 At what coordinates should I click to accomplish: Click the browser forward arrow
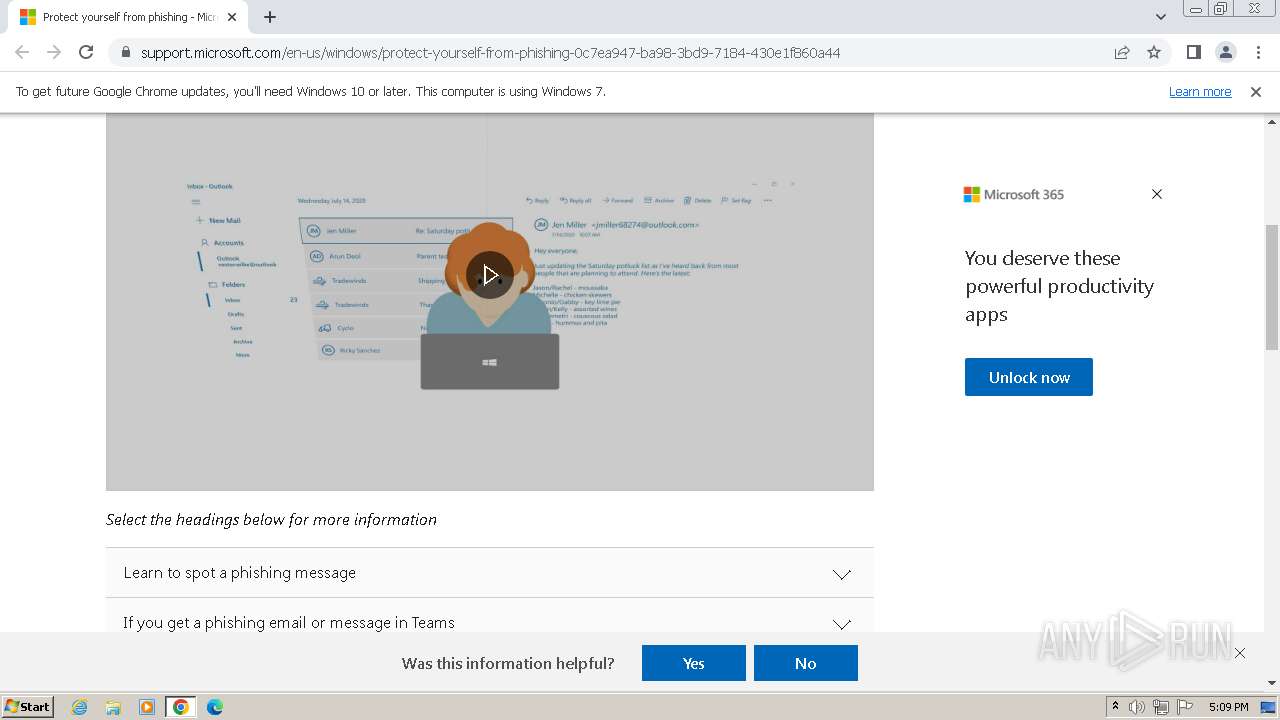click(x=54, y=52)
